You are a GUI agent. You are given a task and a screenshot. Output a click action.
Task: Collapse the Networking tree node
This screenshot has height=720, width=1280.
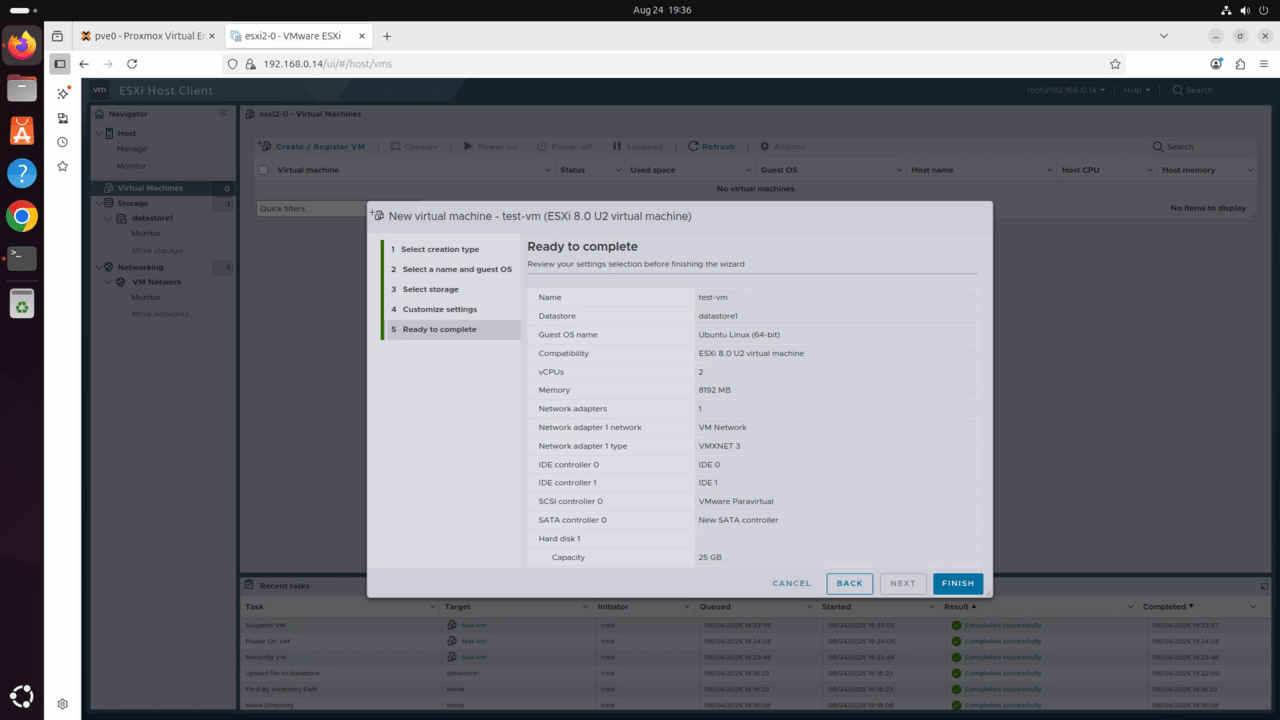coord(98,267)
